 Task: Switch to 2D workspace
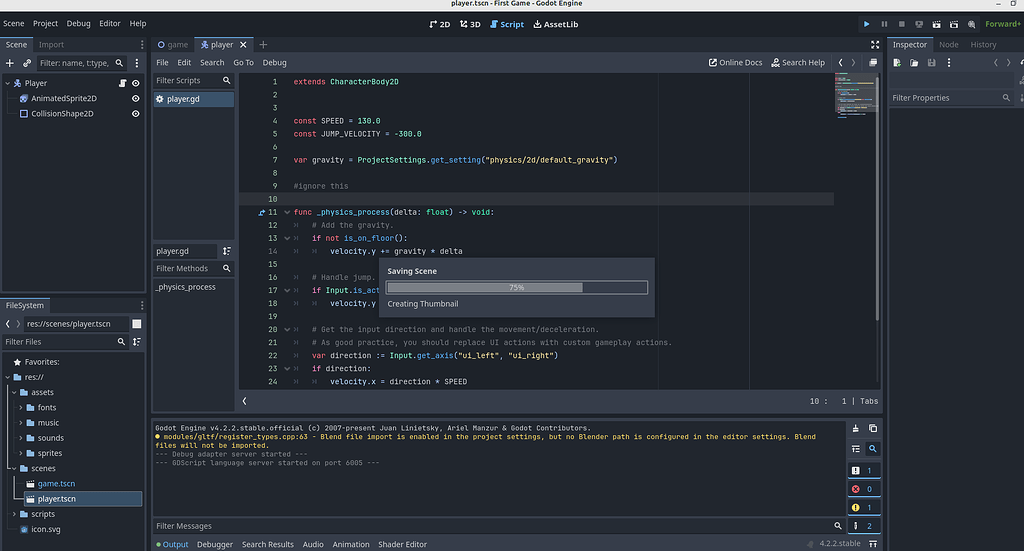(440, 24)
